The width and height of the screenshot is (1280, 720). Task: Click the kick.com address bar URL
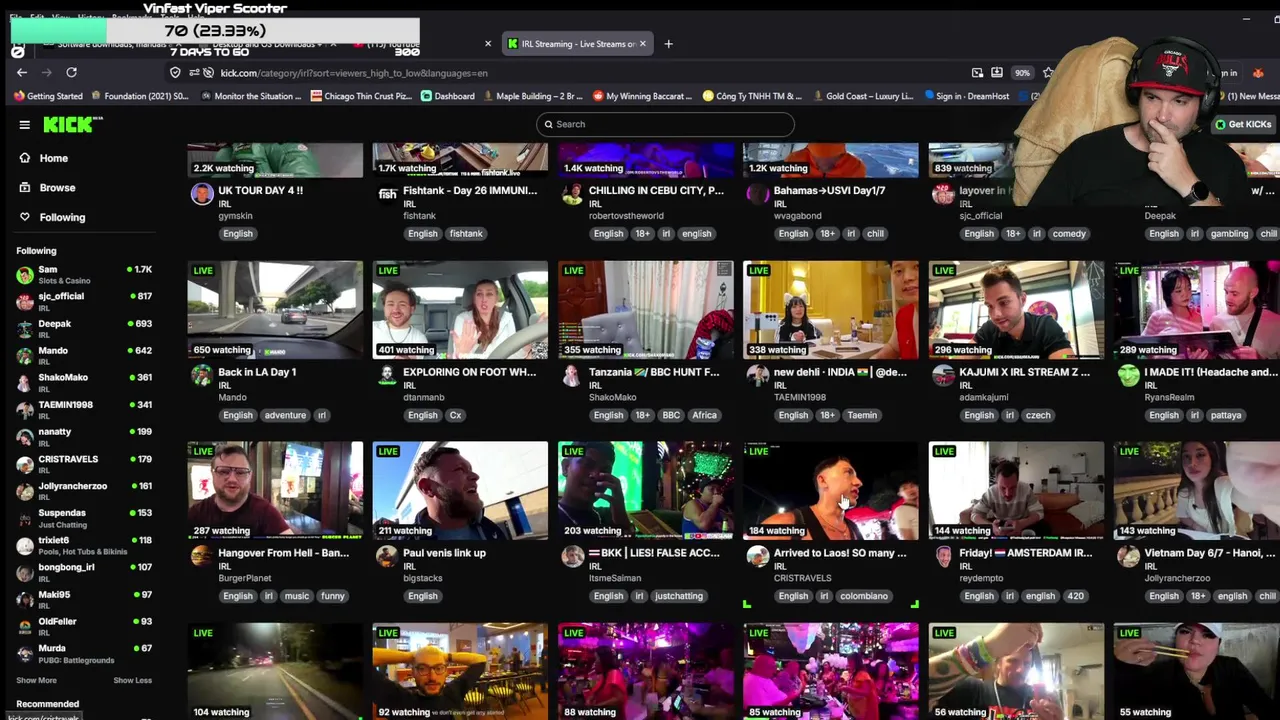(354, 73)
